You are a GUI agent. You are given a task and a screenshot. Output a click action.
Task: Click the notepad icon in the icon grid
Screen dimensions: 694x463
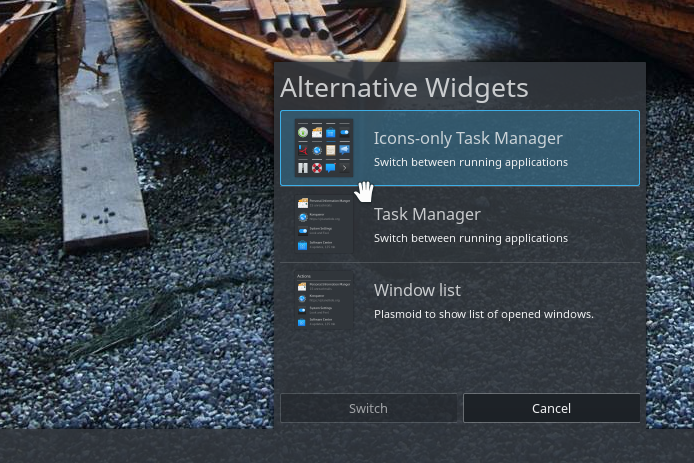pos(331,150)
